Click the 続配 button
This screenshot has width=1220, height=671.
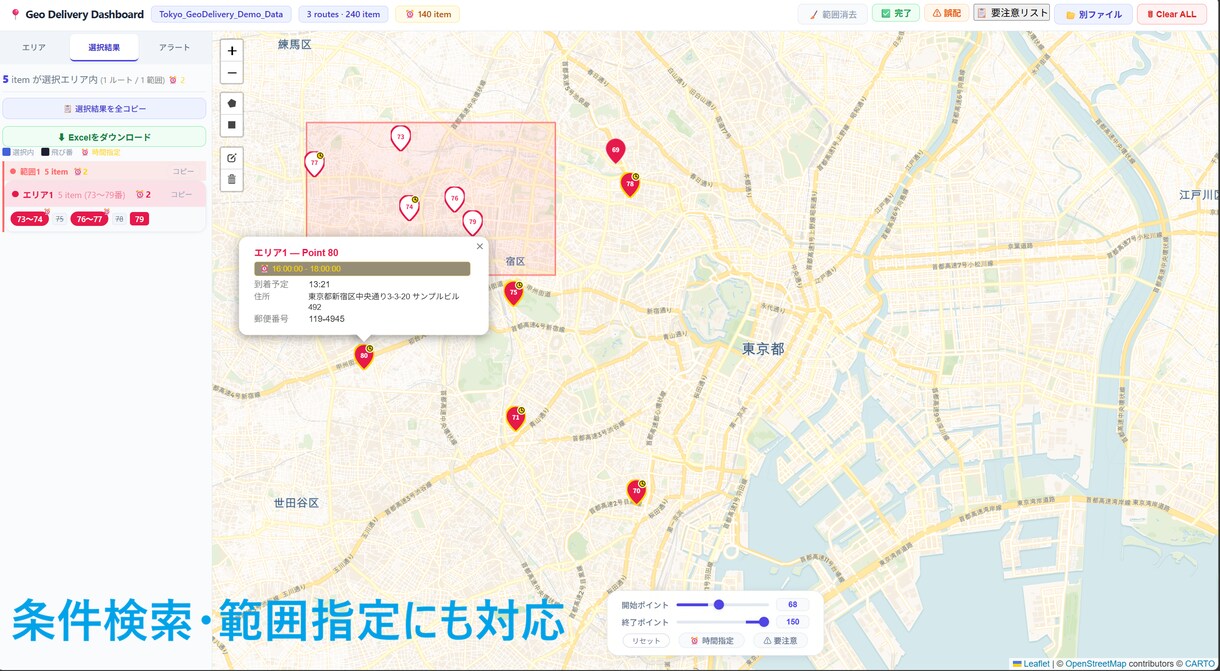(945, 14)
